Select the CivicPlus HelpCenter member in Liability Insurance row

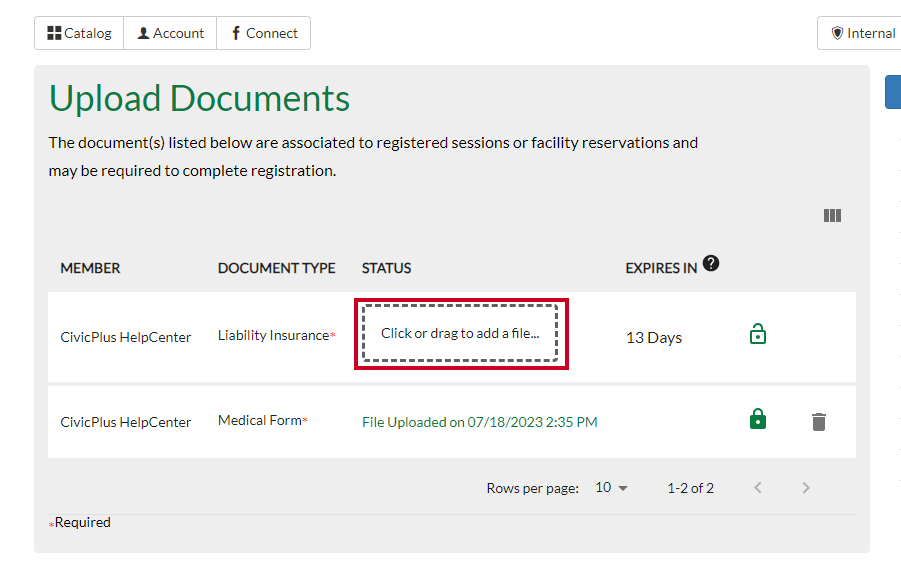[125, 337]
